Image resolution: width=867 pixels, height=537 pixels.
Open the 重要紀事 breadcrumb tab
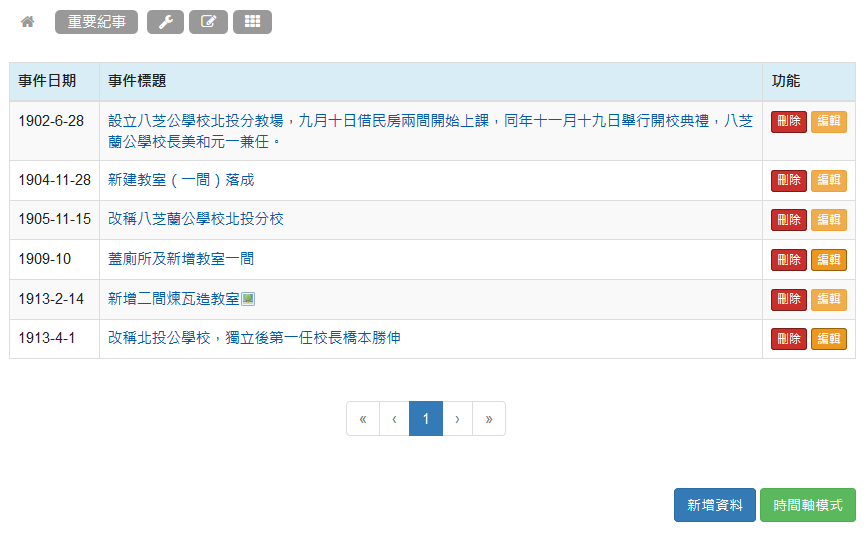[96, 22]
